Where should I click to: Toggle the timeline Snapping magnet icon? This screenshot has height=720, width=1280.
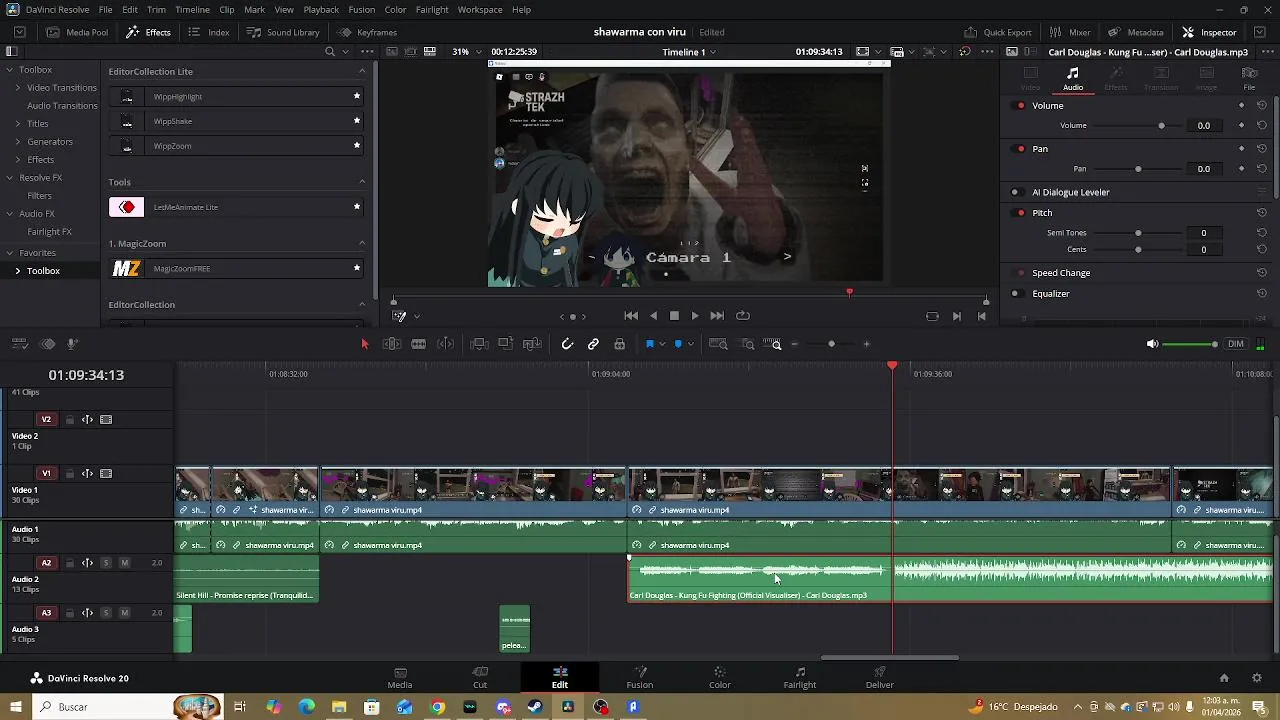(x=567, y=344)
